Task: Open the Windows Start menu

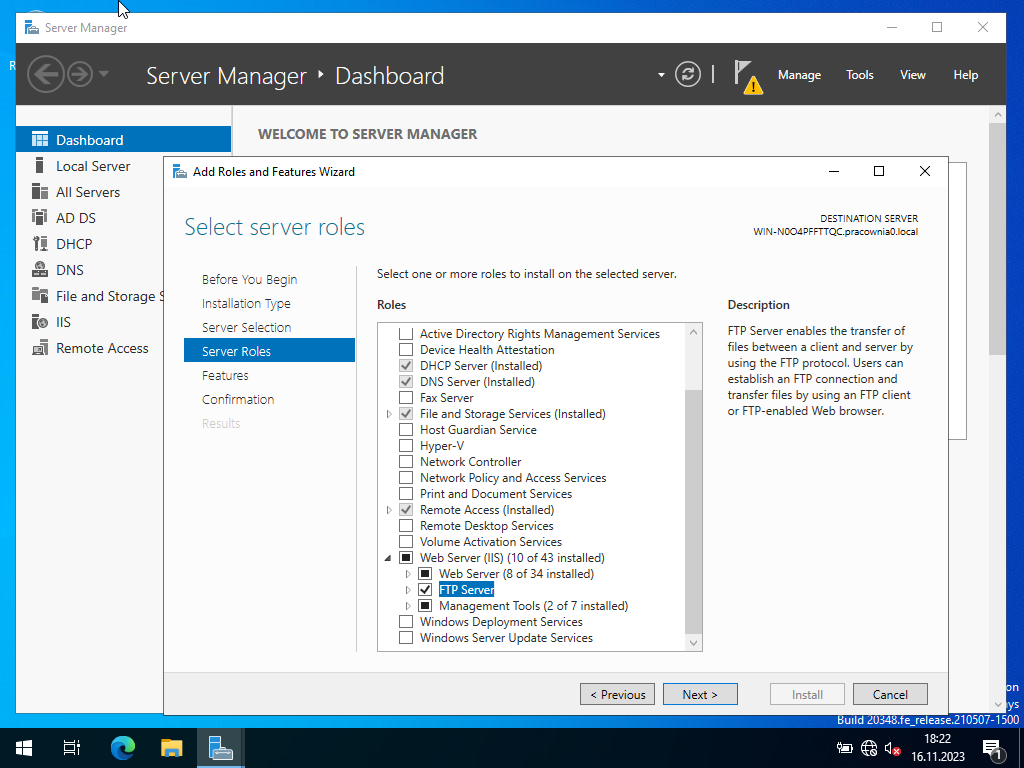Action: coord(24,748)
